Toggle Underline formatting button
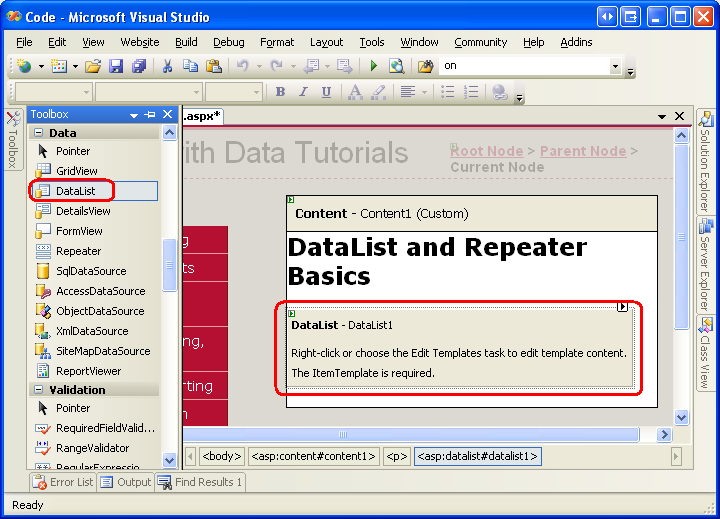The height and width of the screenshot is (519, 720). pyautogui.click(x=326, y=92)
